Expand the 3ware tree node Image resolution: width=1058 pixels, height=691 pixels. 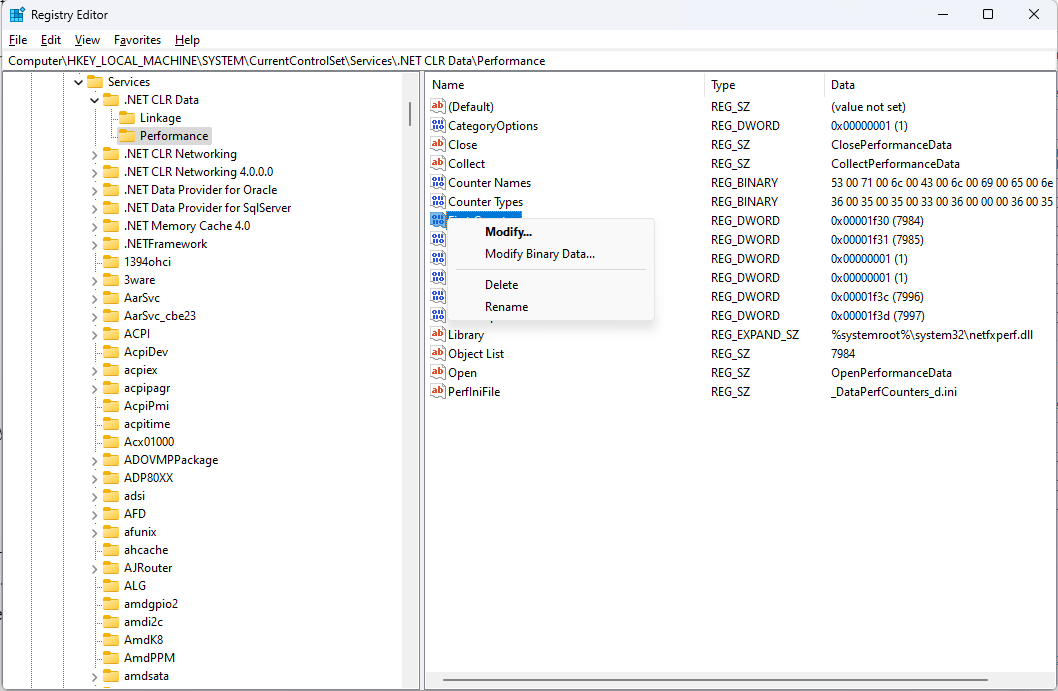pos(94,281)
